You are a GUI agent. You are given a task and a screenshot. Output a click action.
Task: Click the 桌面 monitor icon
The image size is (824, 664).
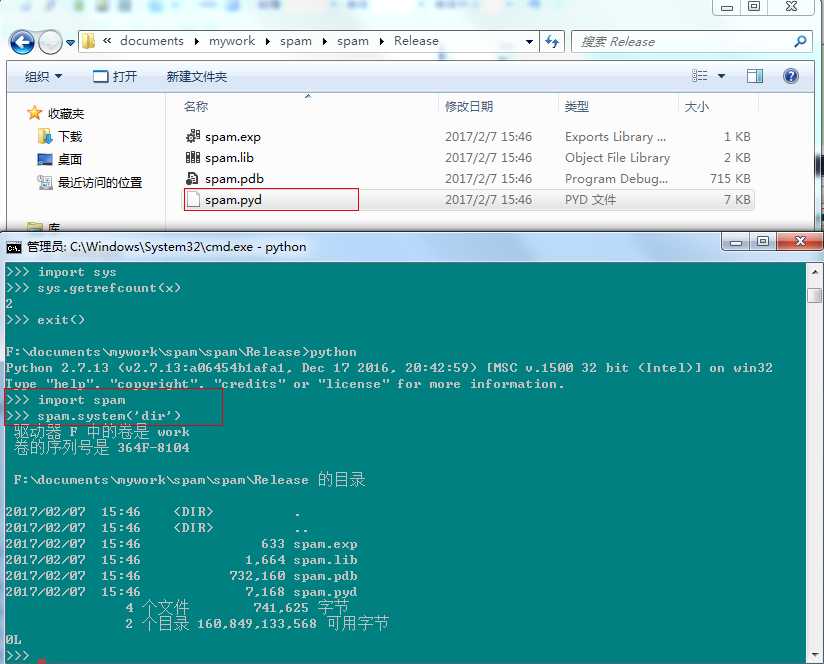[x=45, y=159]
